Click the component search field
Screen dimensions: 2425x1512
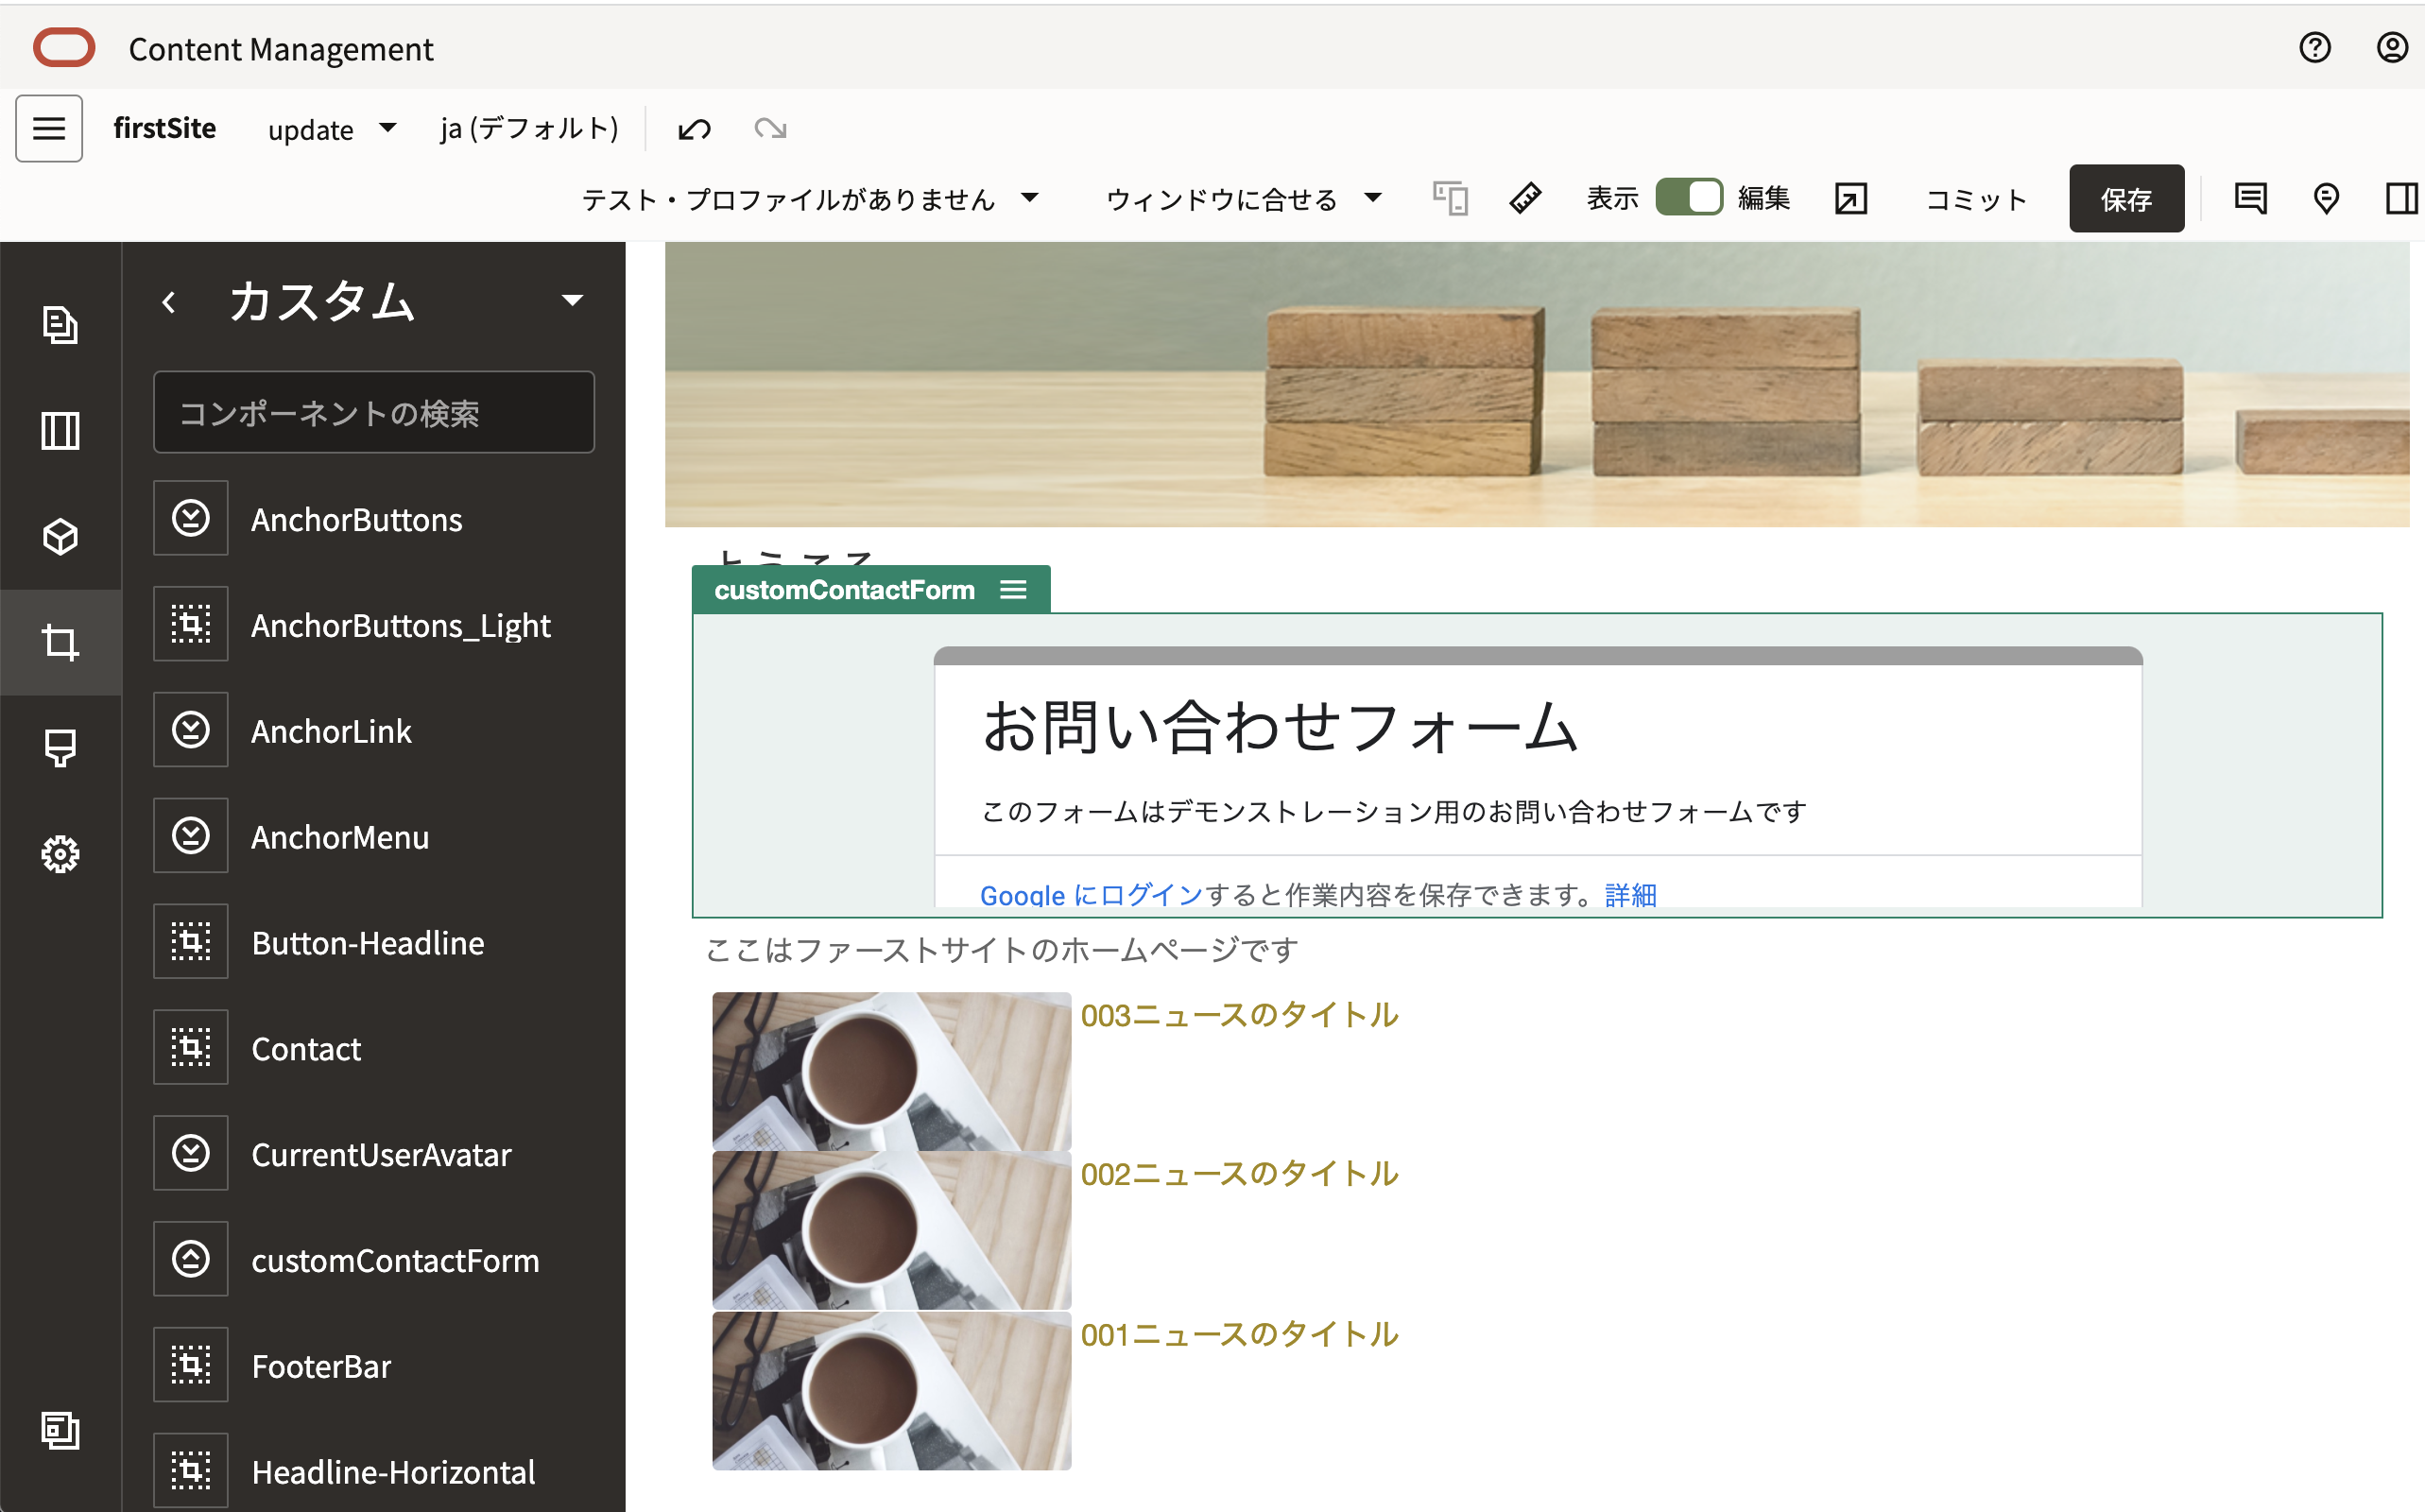374,413
